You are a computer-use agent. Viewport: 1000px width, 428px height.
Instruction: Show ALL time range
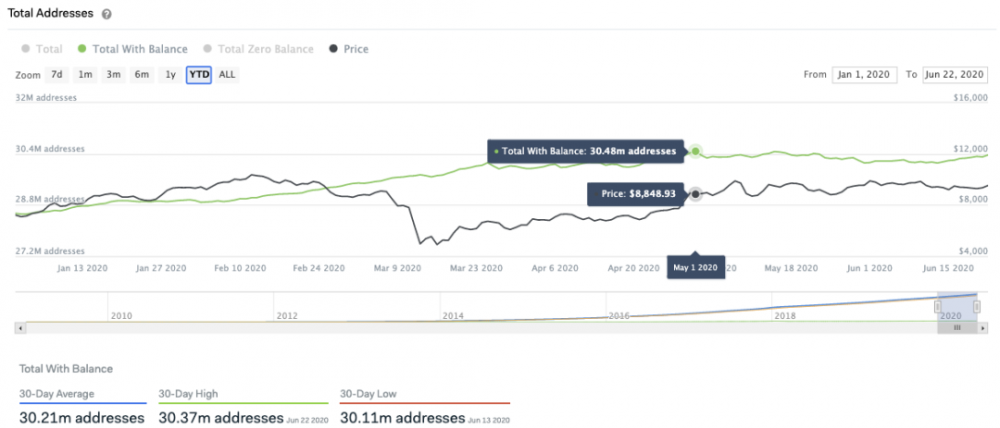click(x=227, y=75)
